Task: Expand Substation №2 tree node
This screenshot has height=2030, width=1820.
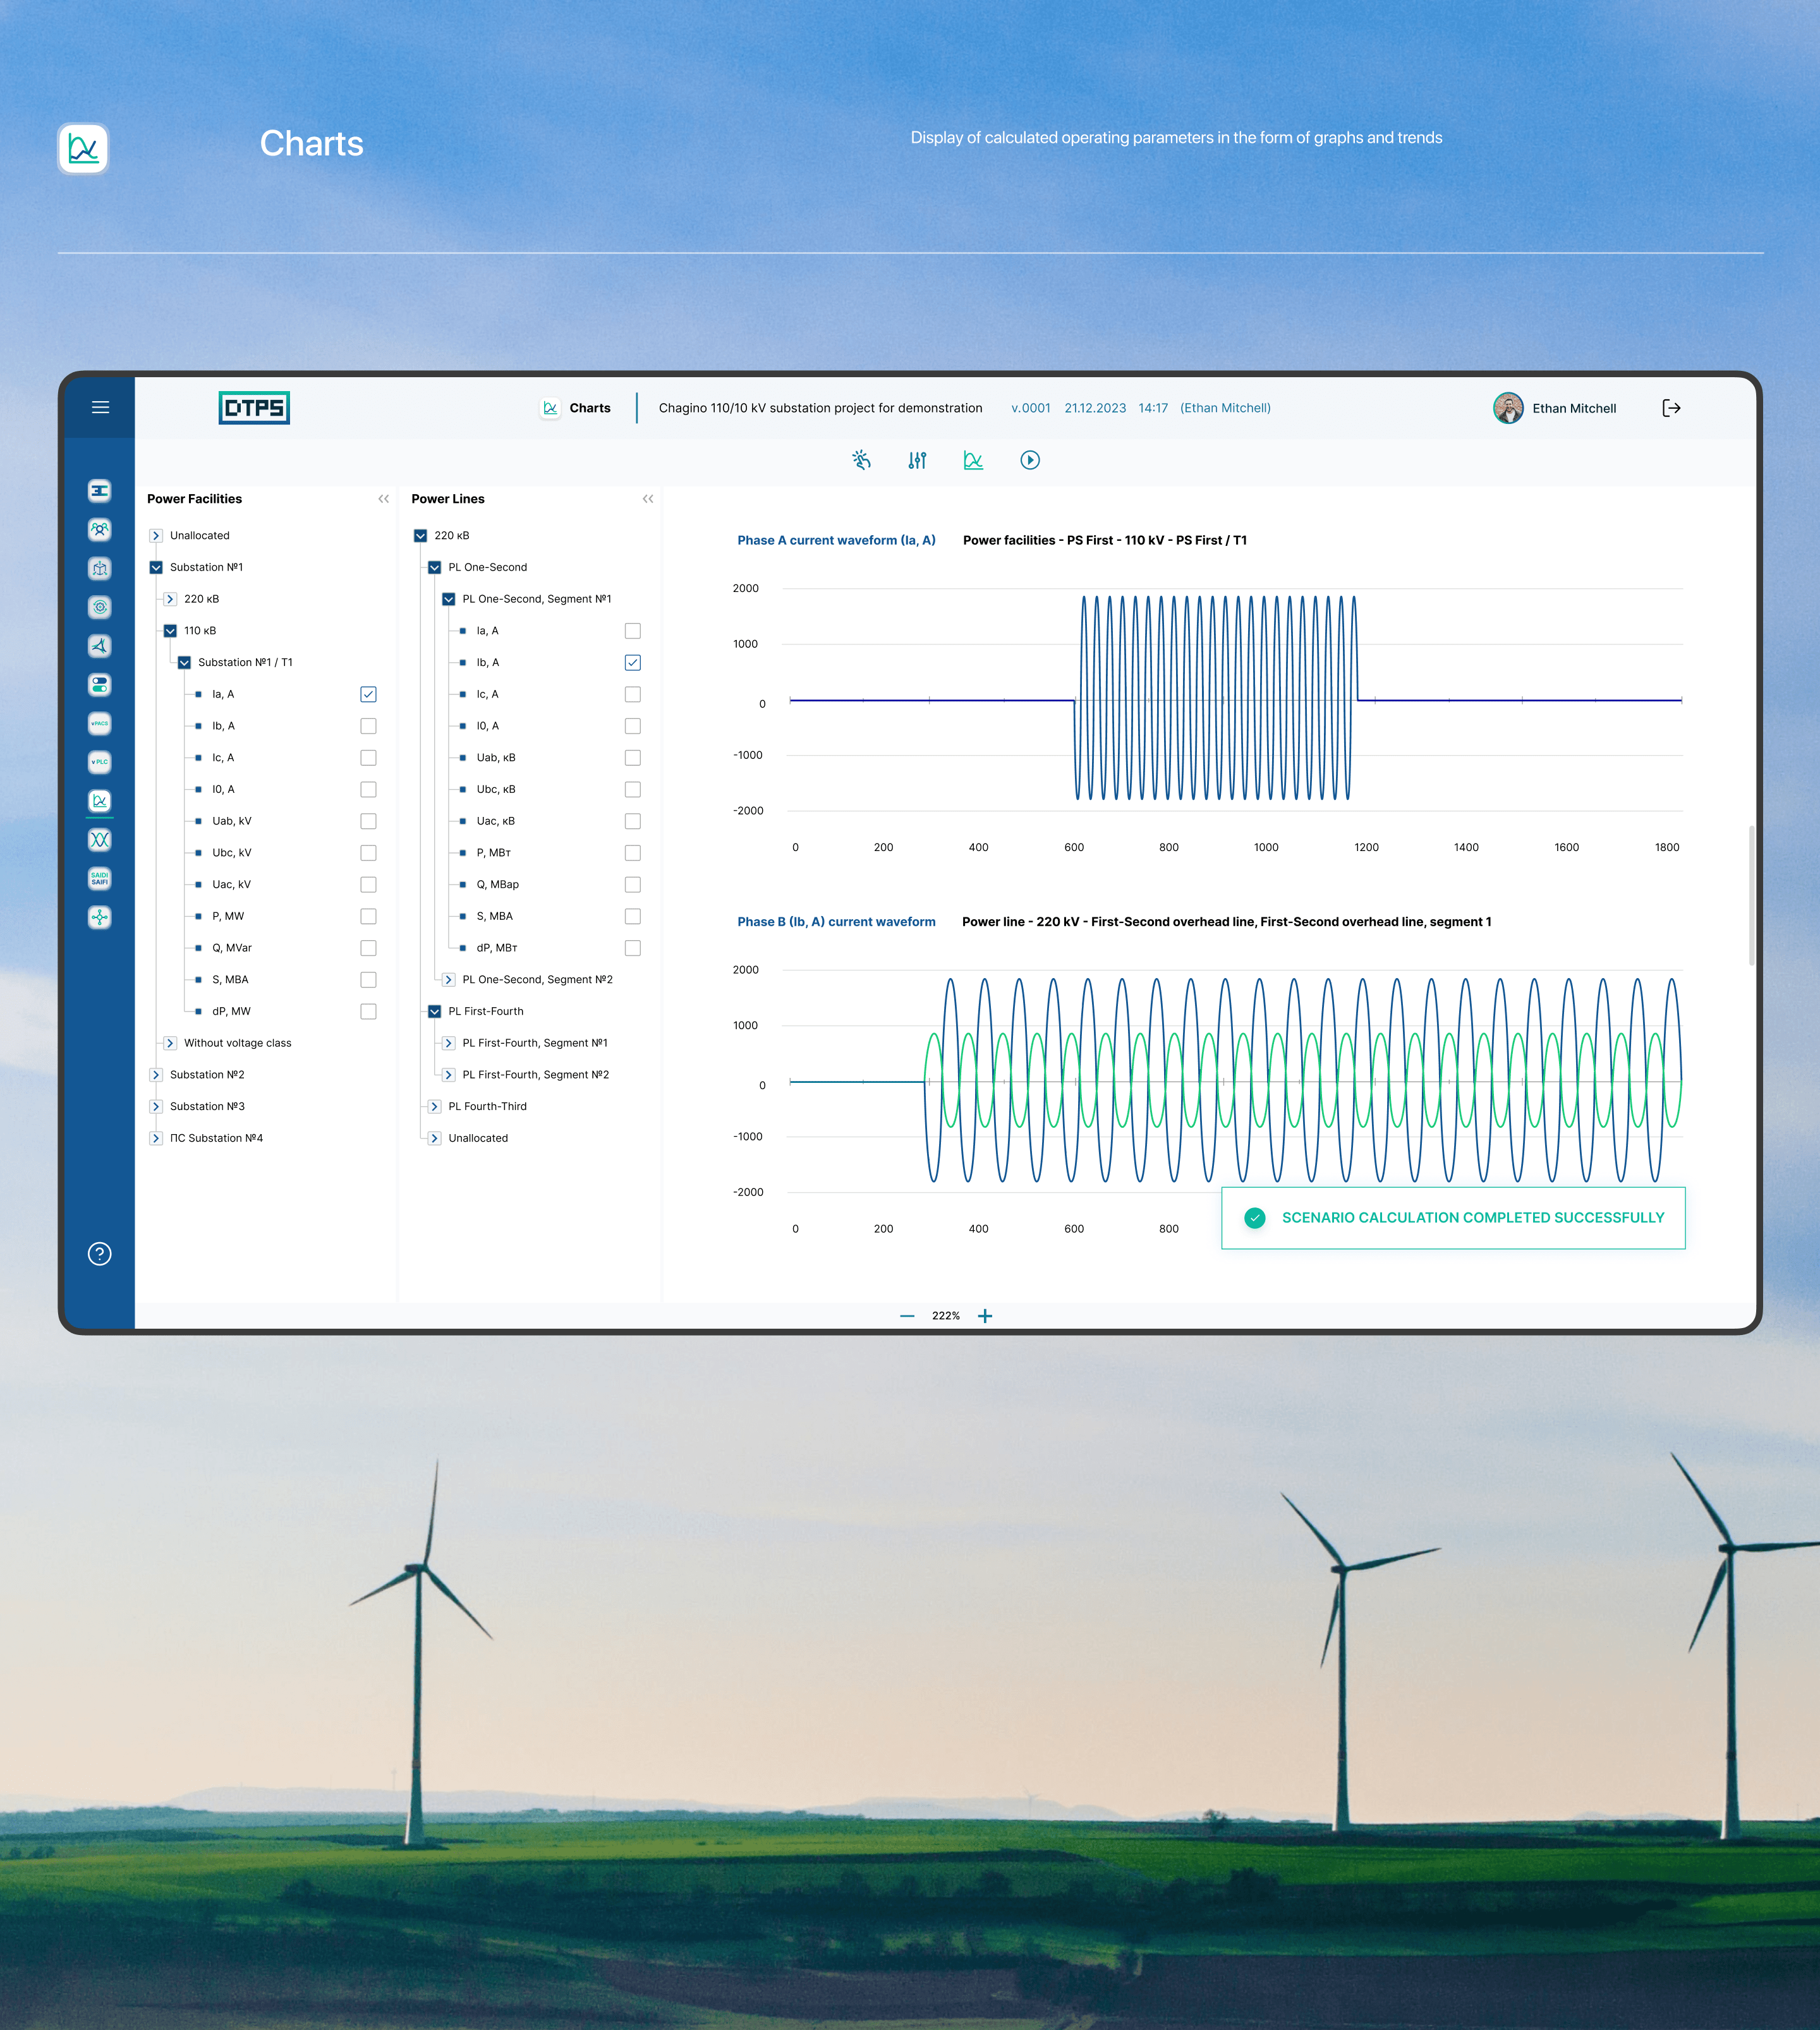Action: tap(156, 1075)
